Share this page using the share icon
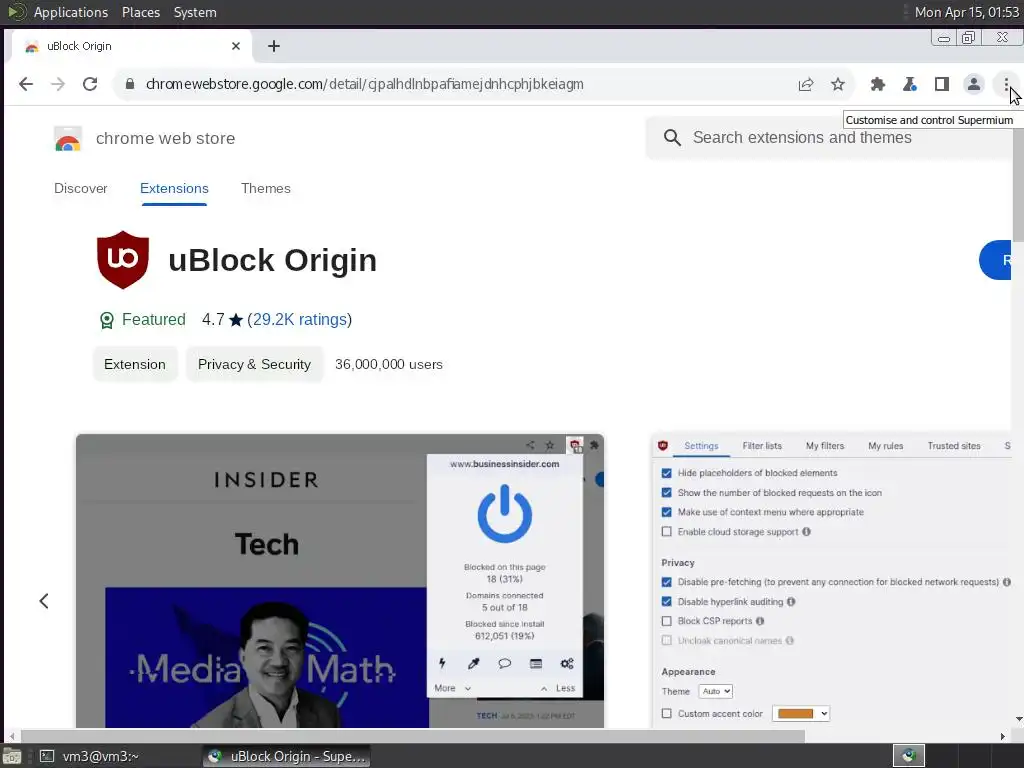 click(806, 84)
